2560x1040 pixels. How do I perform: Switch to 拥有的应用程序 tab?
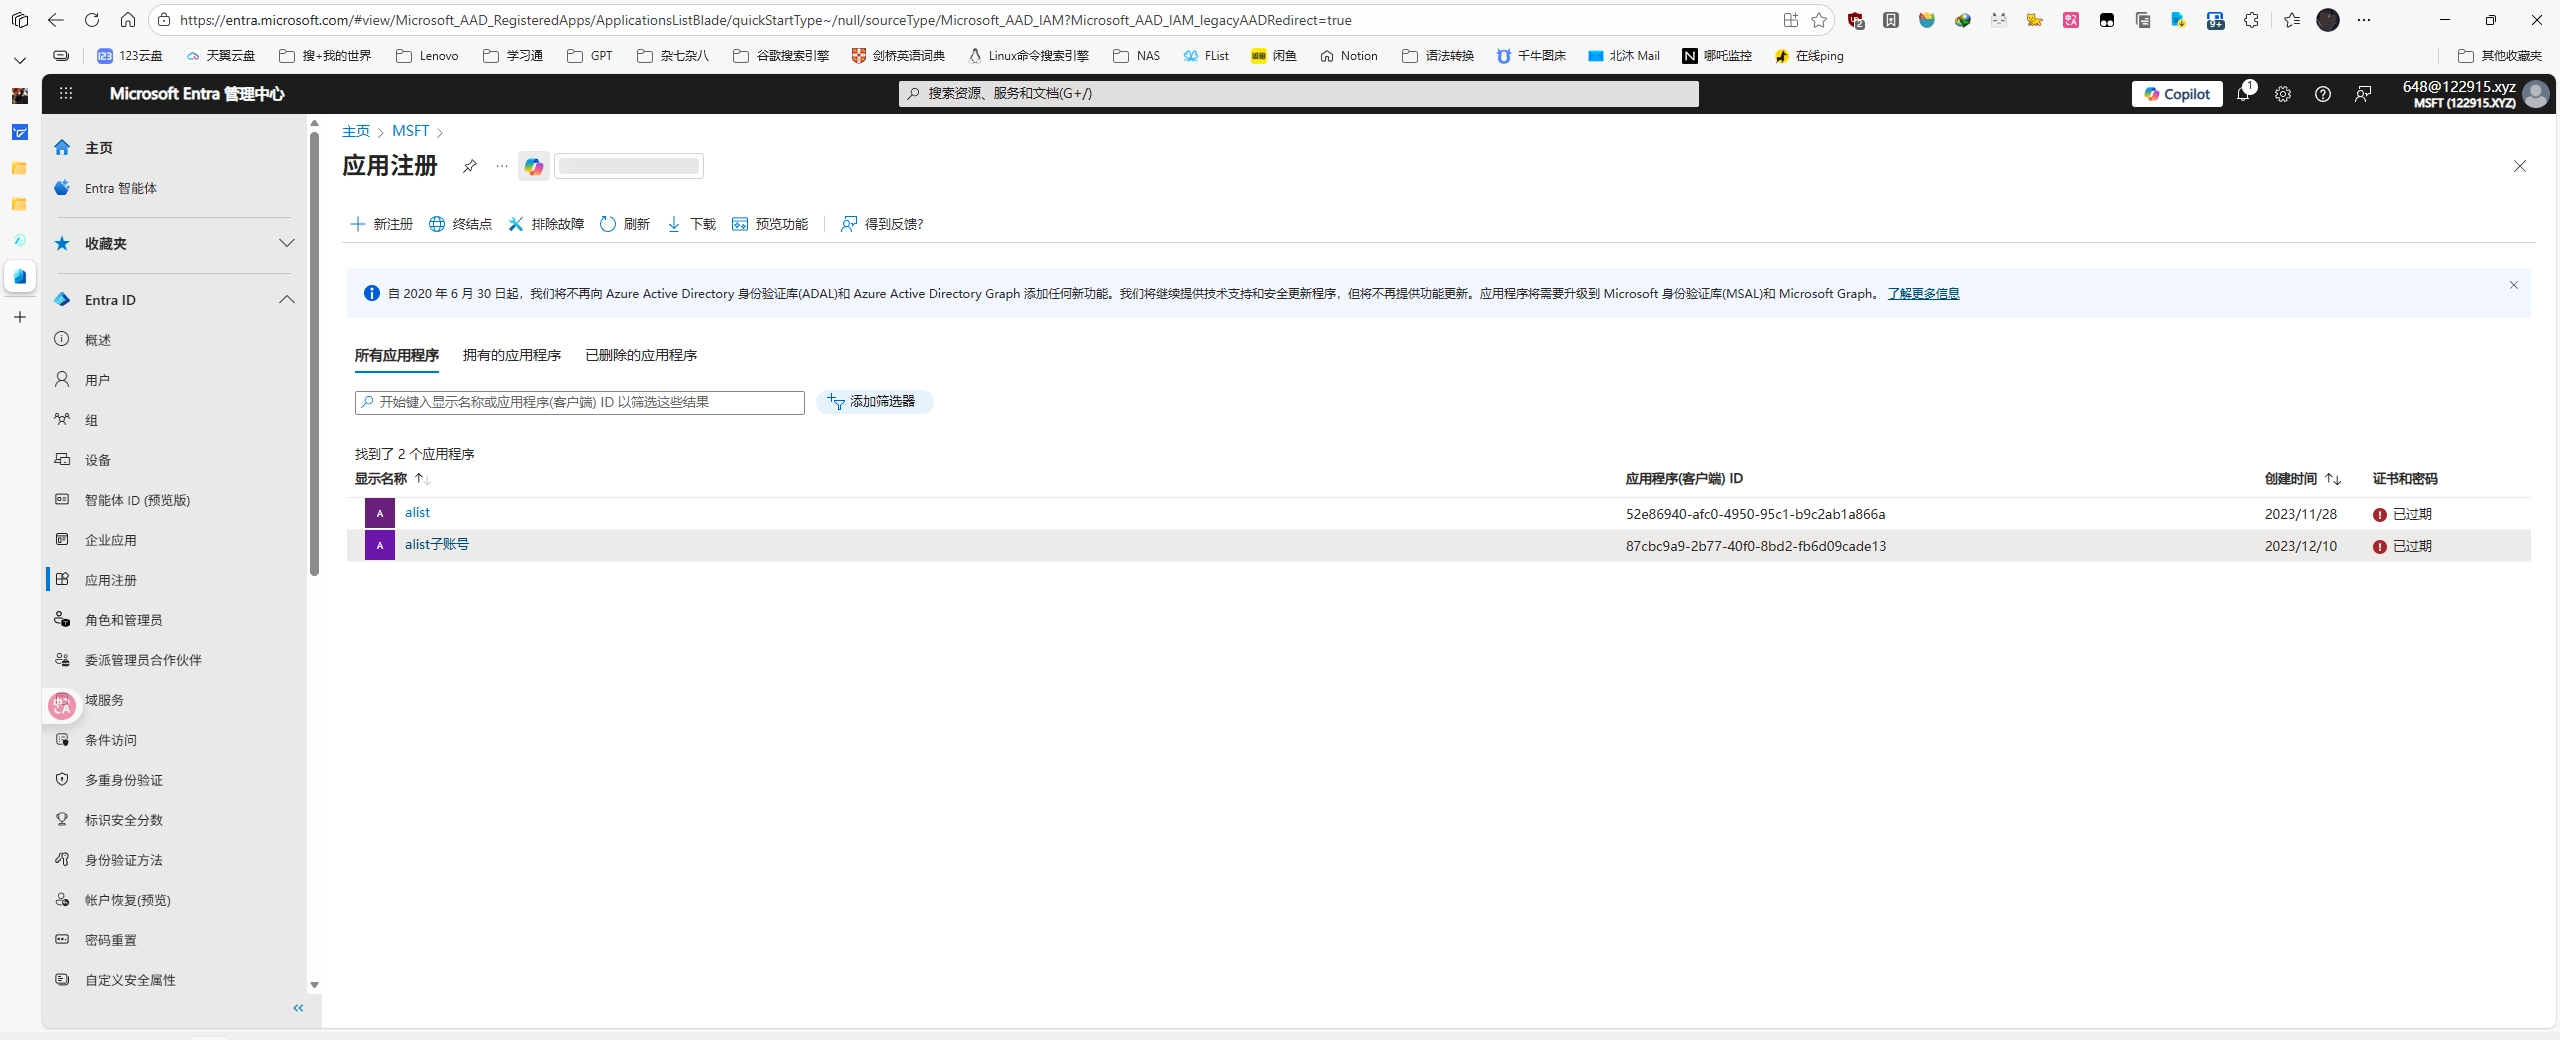pyautogui.click(x=512, y=355)
